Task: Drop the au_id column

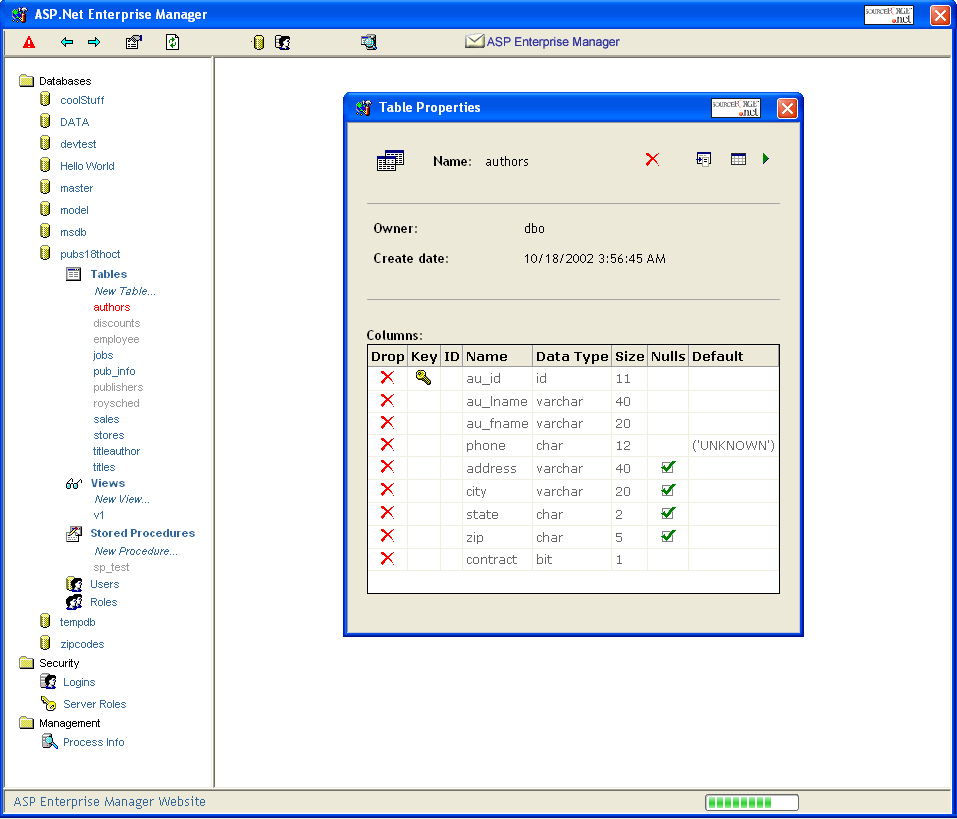Action: 387,377
